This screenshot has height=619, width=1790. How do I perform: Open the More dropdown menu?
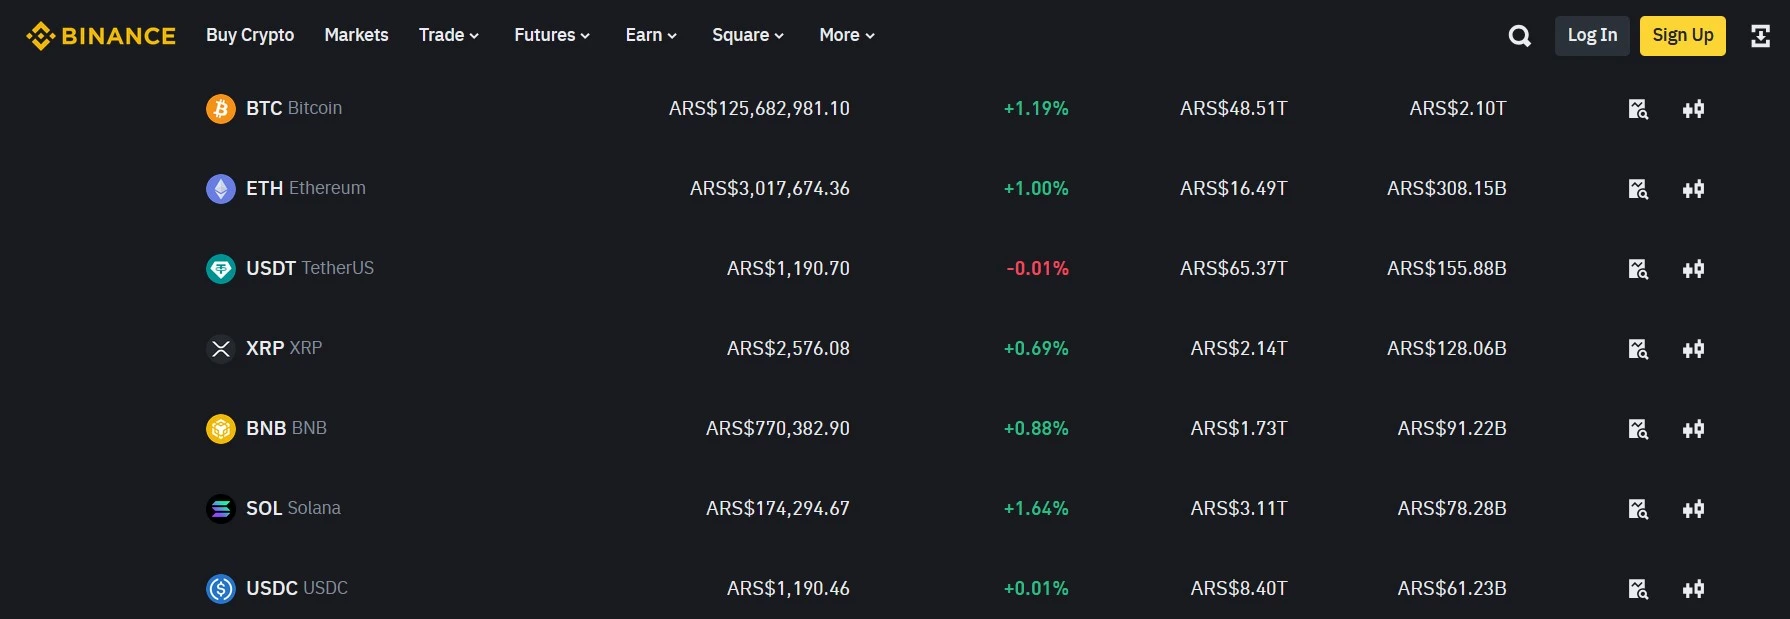[x=845, y=35]
